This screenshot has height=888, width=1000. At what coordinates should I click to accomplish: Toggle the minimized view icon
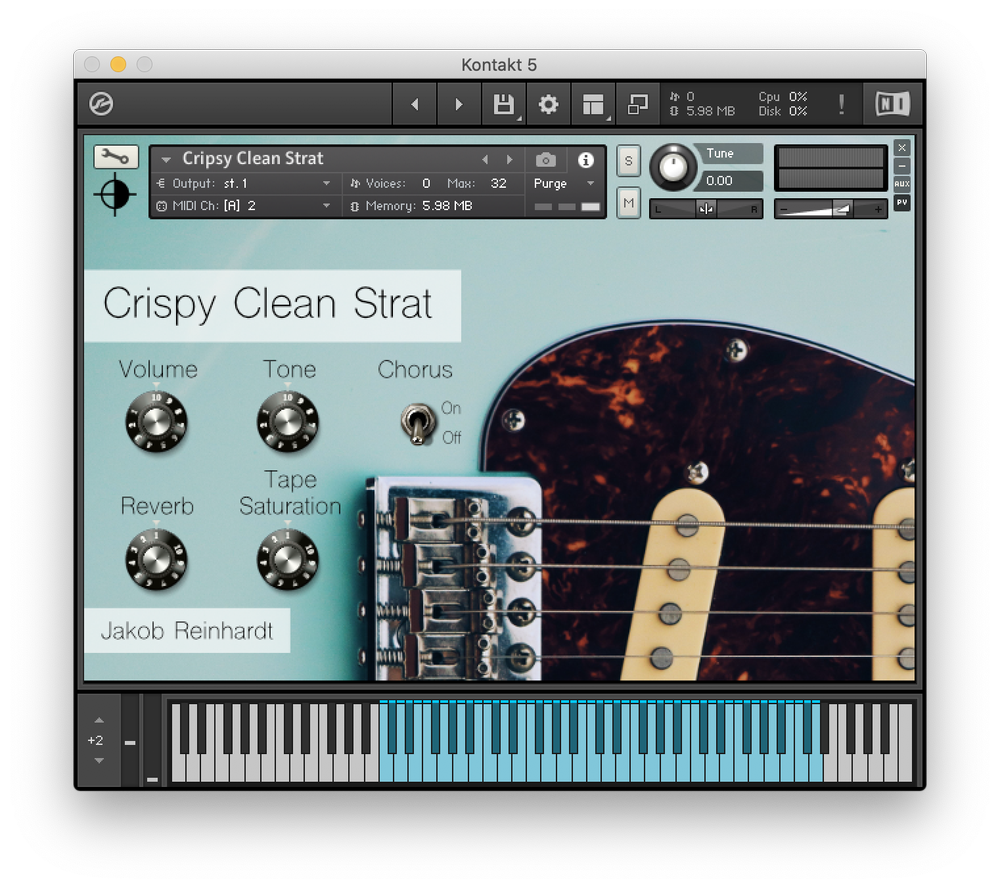pyautogui.click(x=637, y=104)
